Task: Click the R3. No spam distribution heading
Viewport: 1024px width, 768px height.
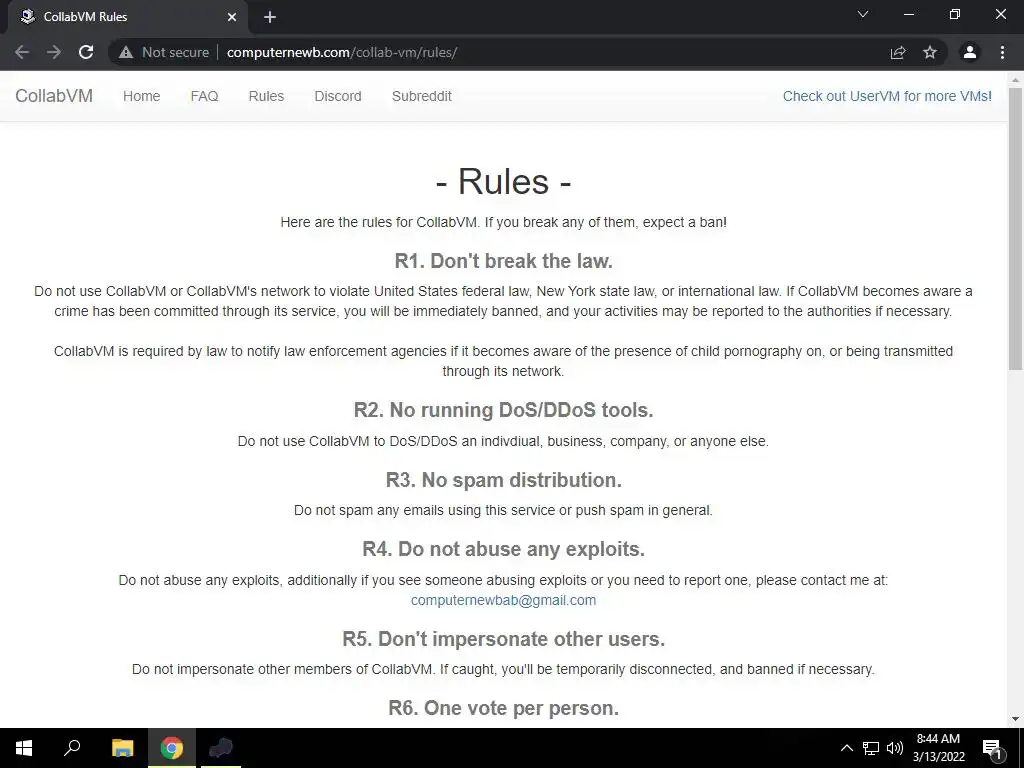Action: pos(504,480)
